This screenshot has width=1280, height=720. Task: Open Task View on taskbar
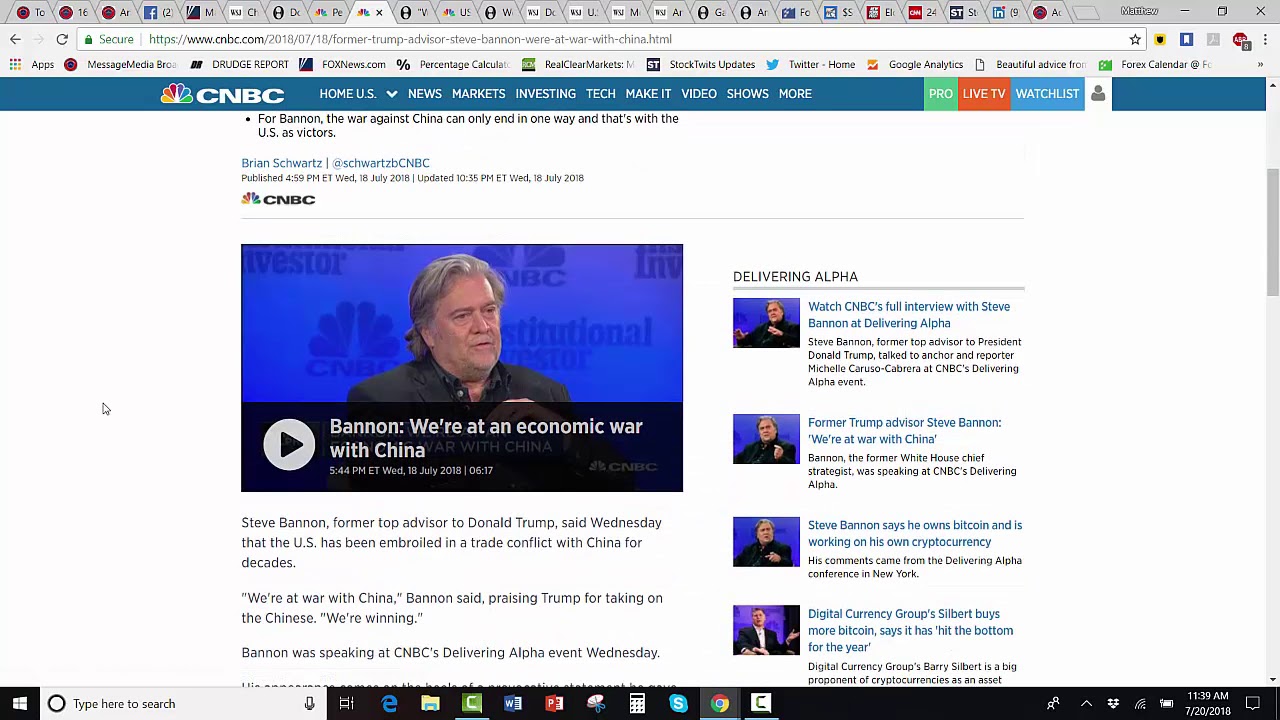[347, 704]
